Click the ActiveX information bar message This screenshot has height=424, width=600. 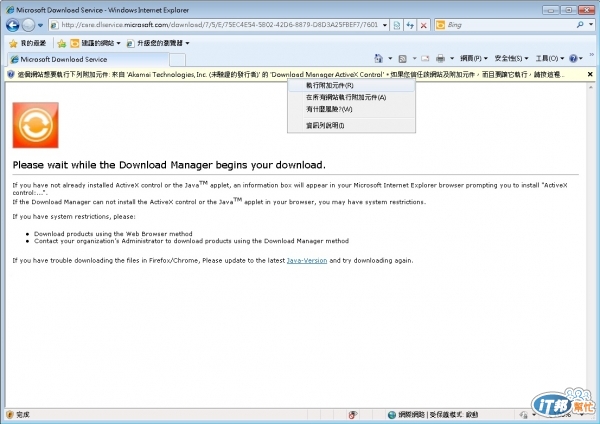tap(290, 75)
